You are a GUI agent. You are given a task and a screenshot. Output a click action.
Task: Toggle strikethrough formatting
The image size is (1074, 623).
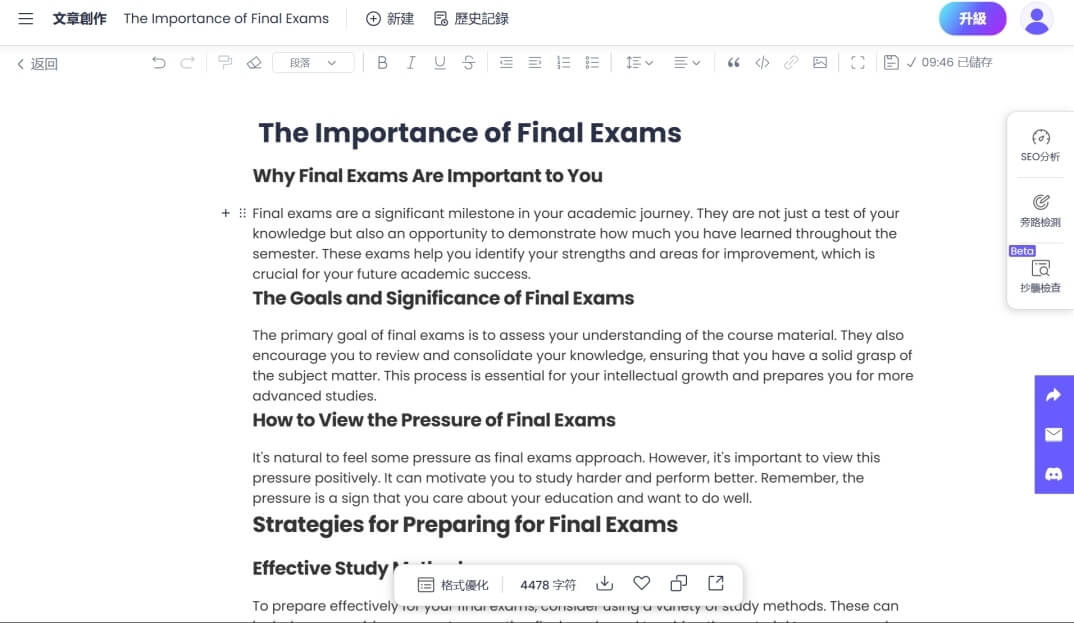469,63
